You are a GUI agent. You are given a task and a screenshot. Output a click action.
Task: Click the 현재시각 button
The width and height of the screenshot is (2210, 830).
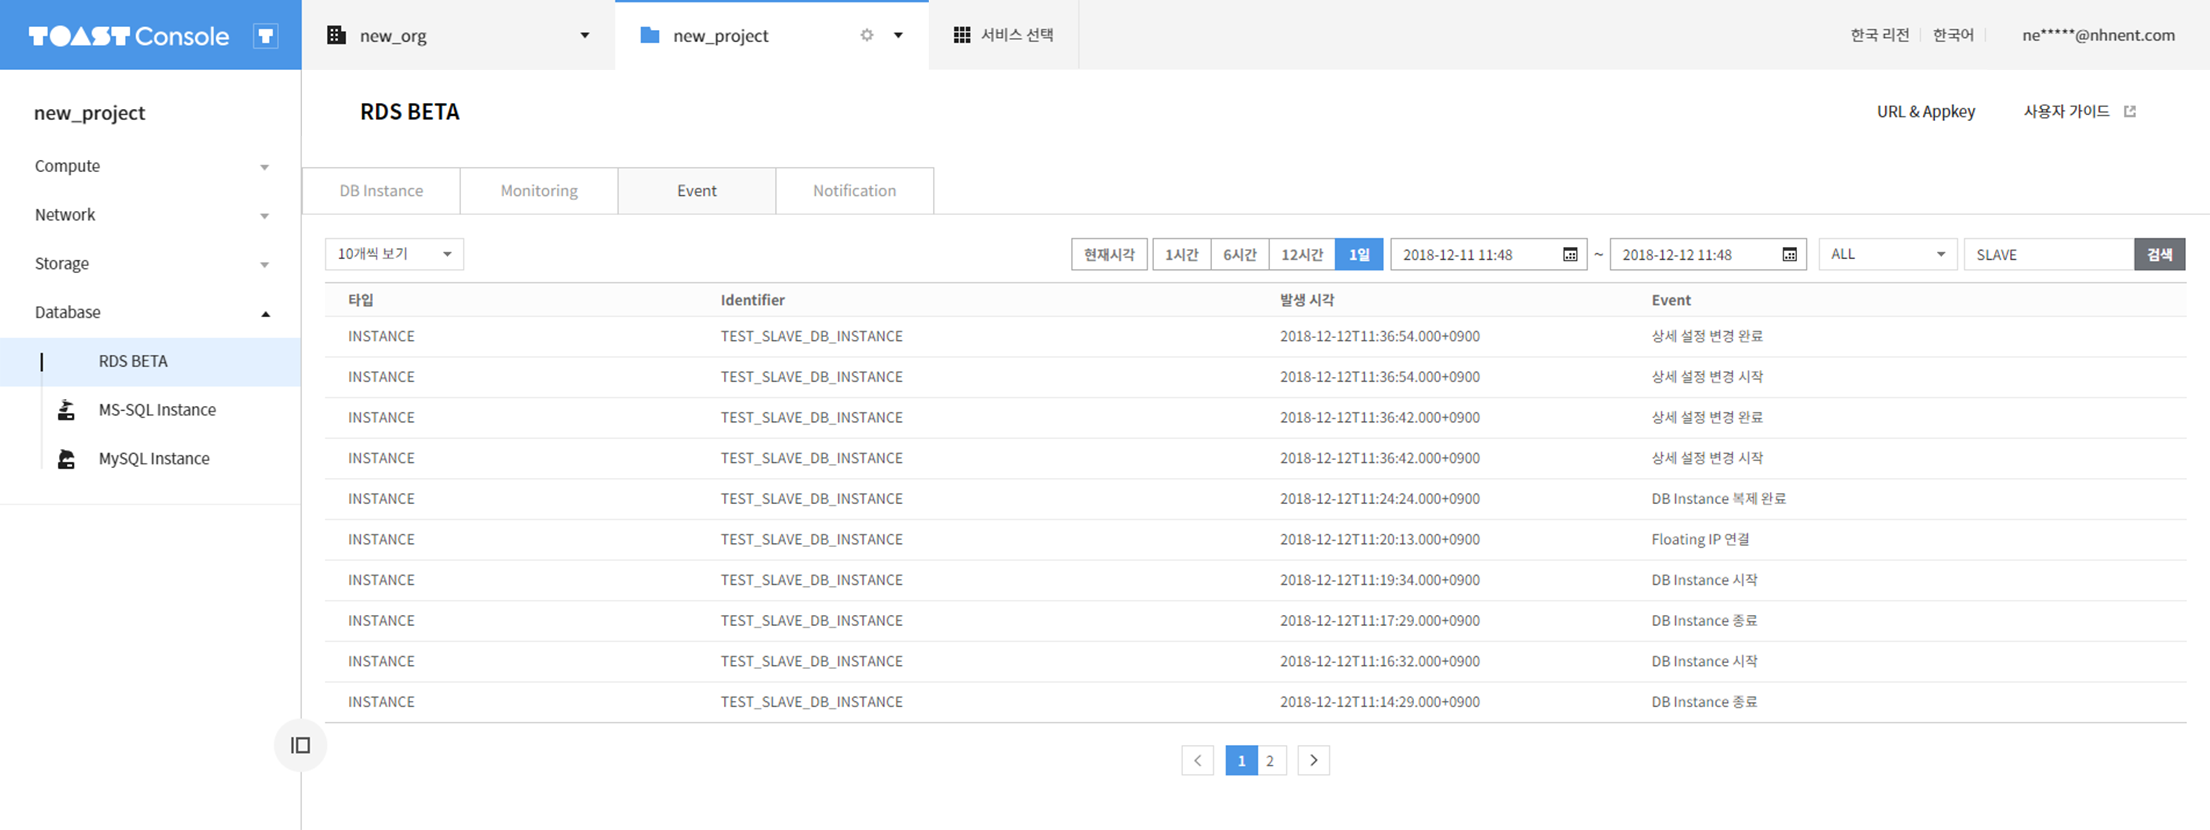(x=1109, y=254)
